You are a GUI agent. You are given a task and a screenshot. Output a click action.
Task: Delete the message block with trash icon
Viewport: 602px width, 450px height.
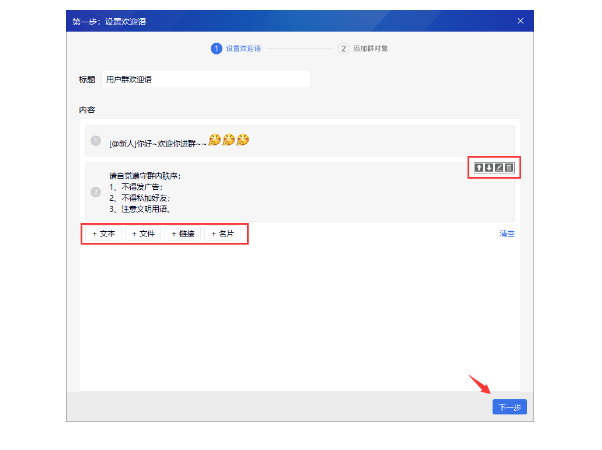tap(509, 167)
